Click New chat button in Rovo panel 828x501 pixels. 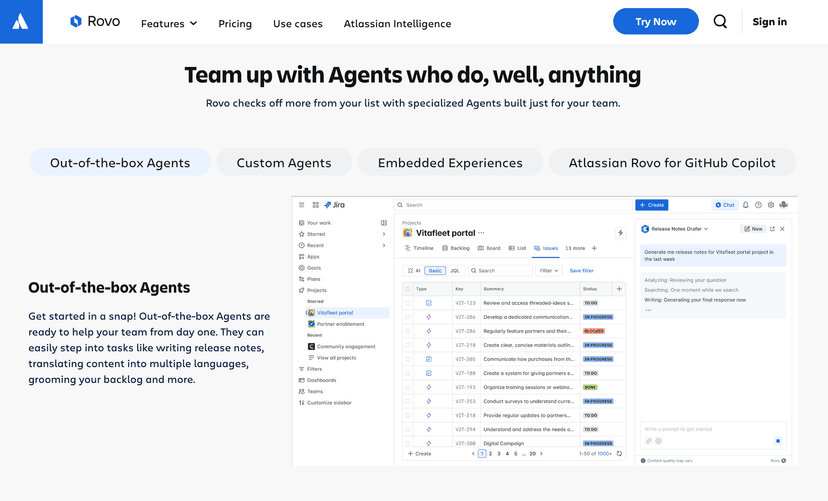(x=753, y=229)
